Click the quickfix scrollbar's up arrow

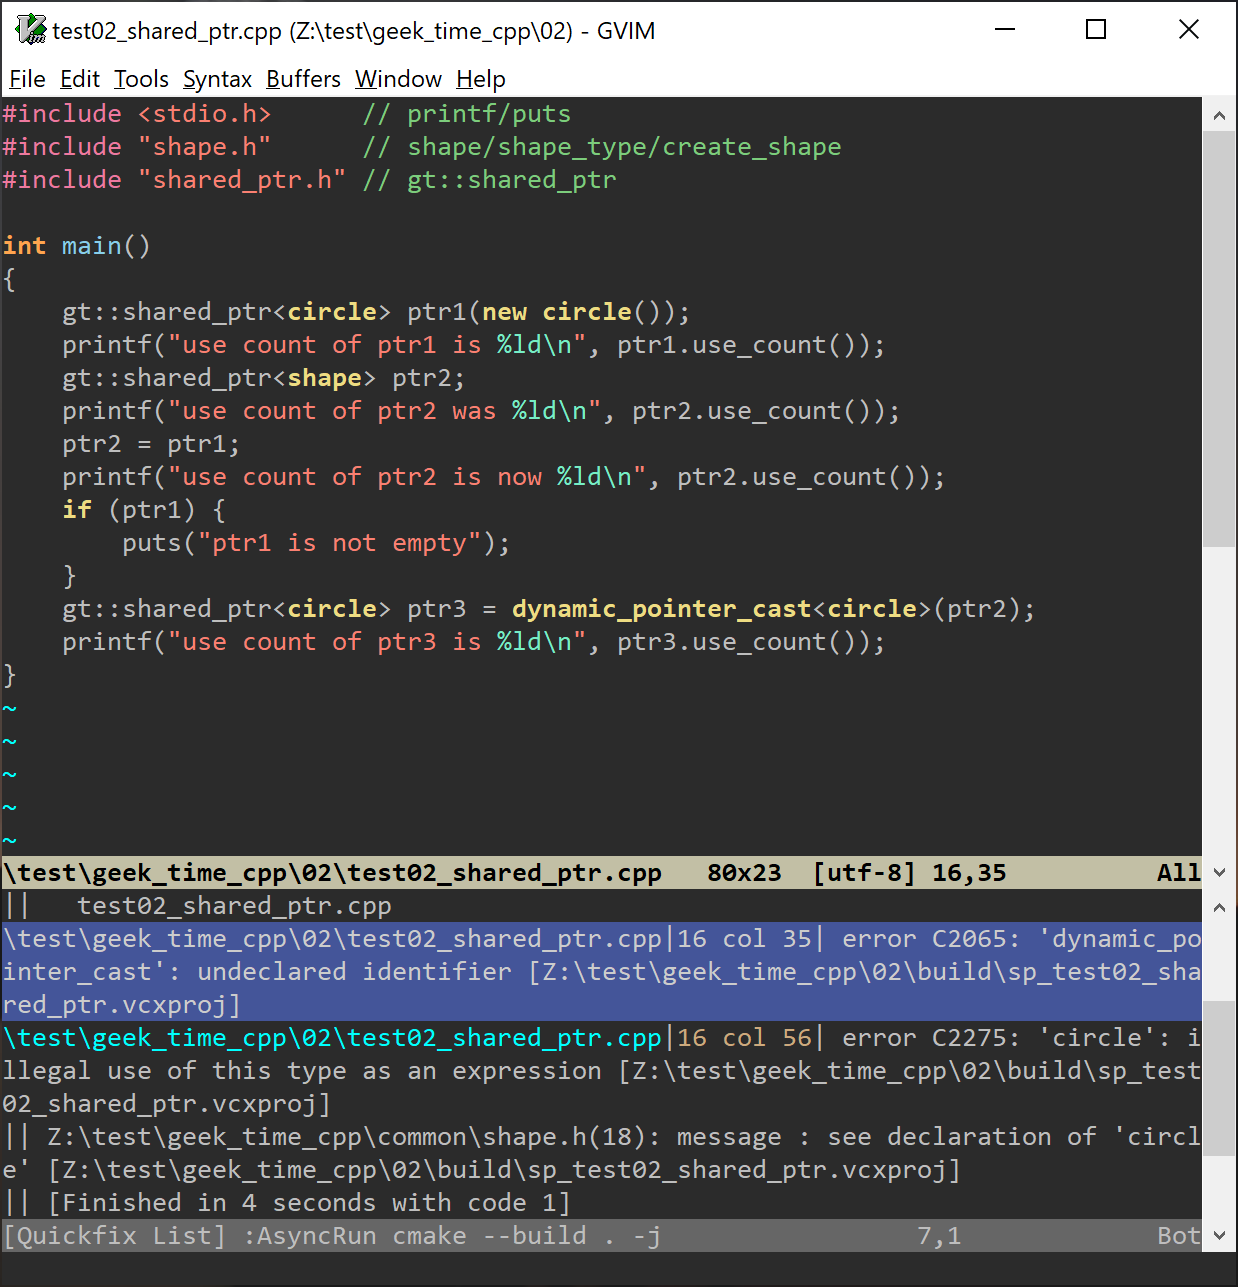click(x=1220, y=907)
